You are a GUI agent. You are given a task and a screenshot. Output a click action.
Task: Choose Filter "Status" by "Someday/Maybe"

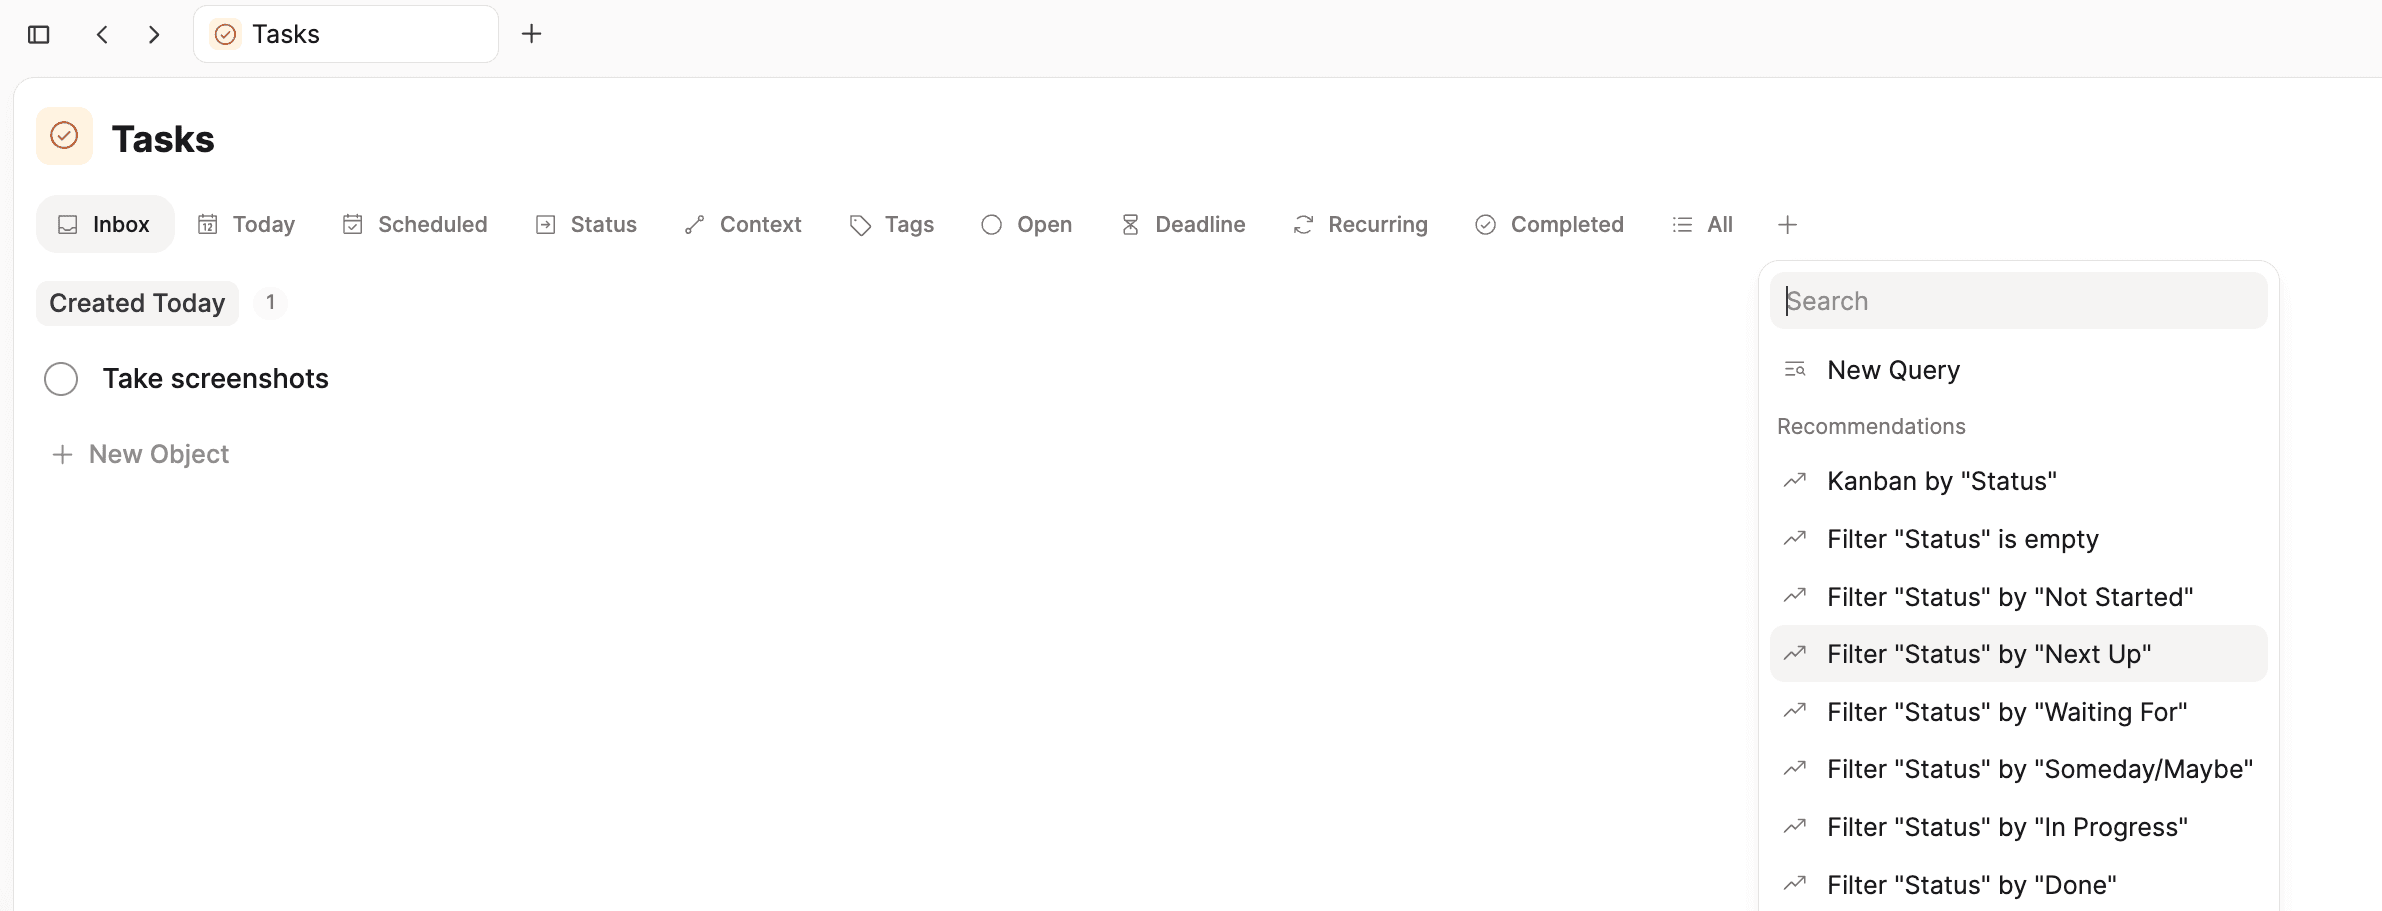[x=2018, y=769]
